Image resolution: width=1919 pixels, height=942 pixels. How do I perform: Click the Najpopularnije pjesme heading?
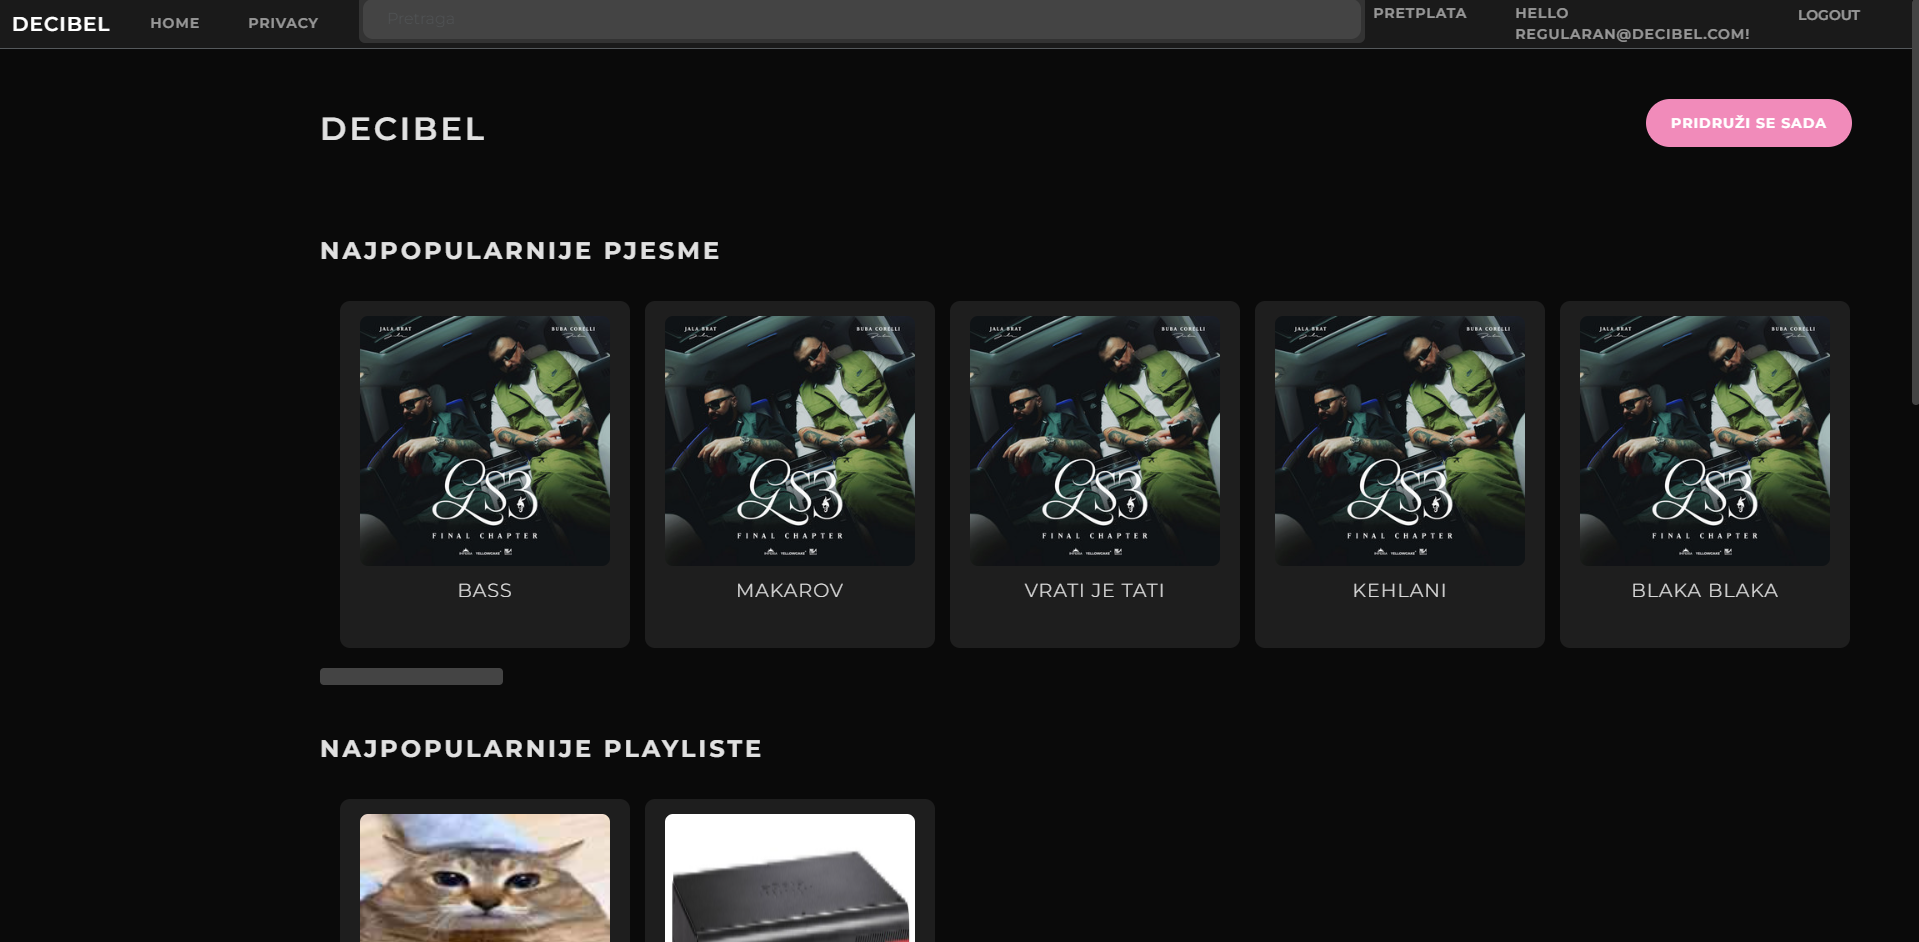pos(520,250)
